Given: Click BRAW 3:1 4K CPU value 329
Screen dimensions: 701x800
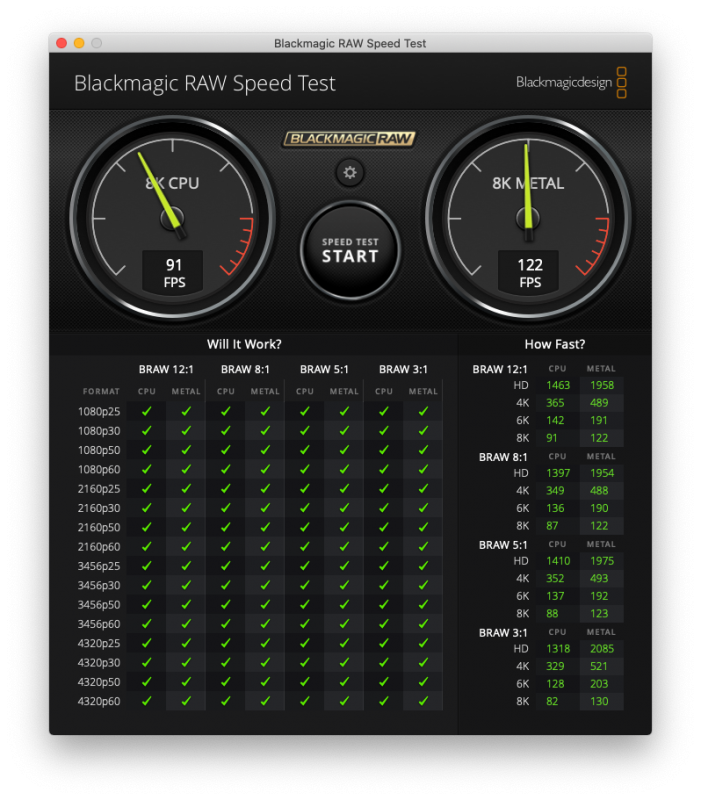Looking at the screenshot, I should (x=555, y=666).
